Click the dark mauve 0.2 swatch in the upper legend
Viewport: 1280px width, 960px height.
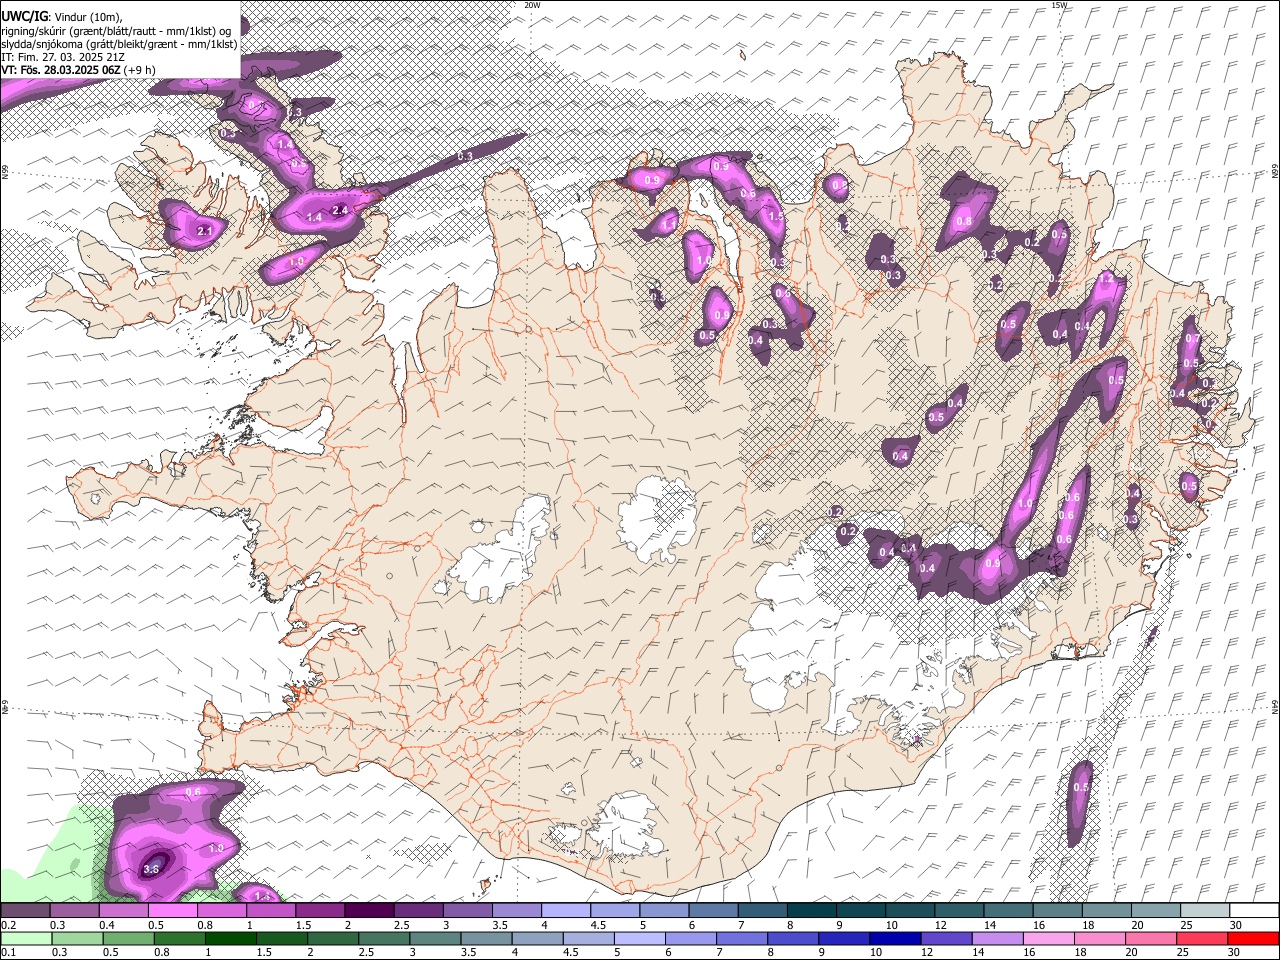[x=25, y=910]
